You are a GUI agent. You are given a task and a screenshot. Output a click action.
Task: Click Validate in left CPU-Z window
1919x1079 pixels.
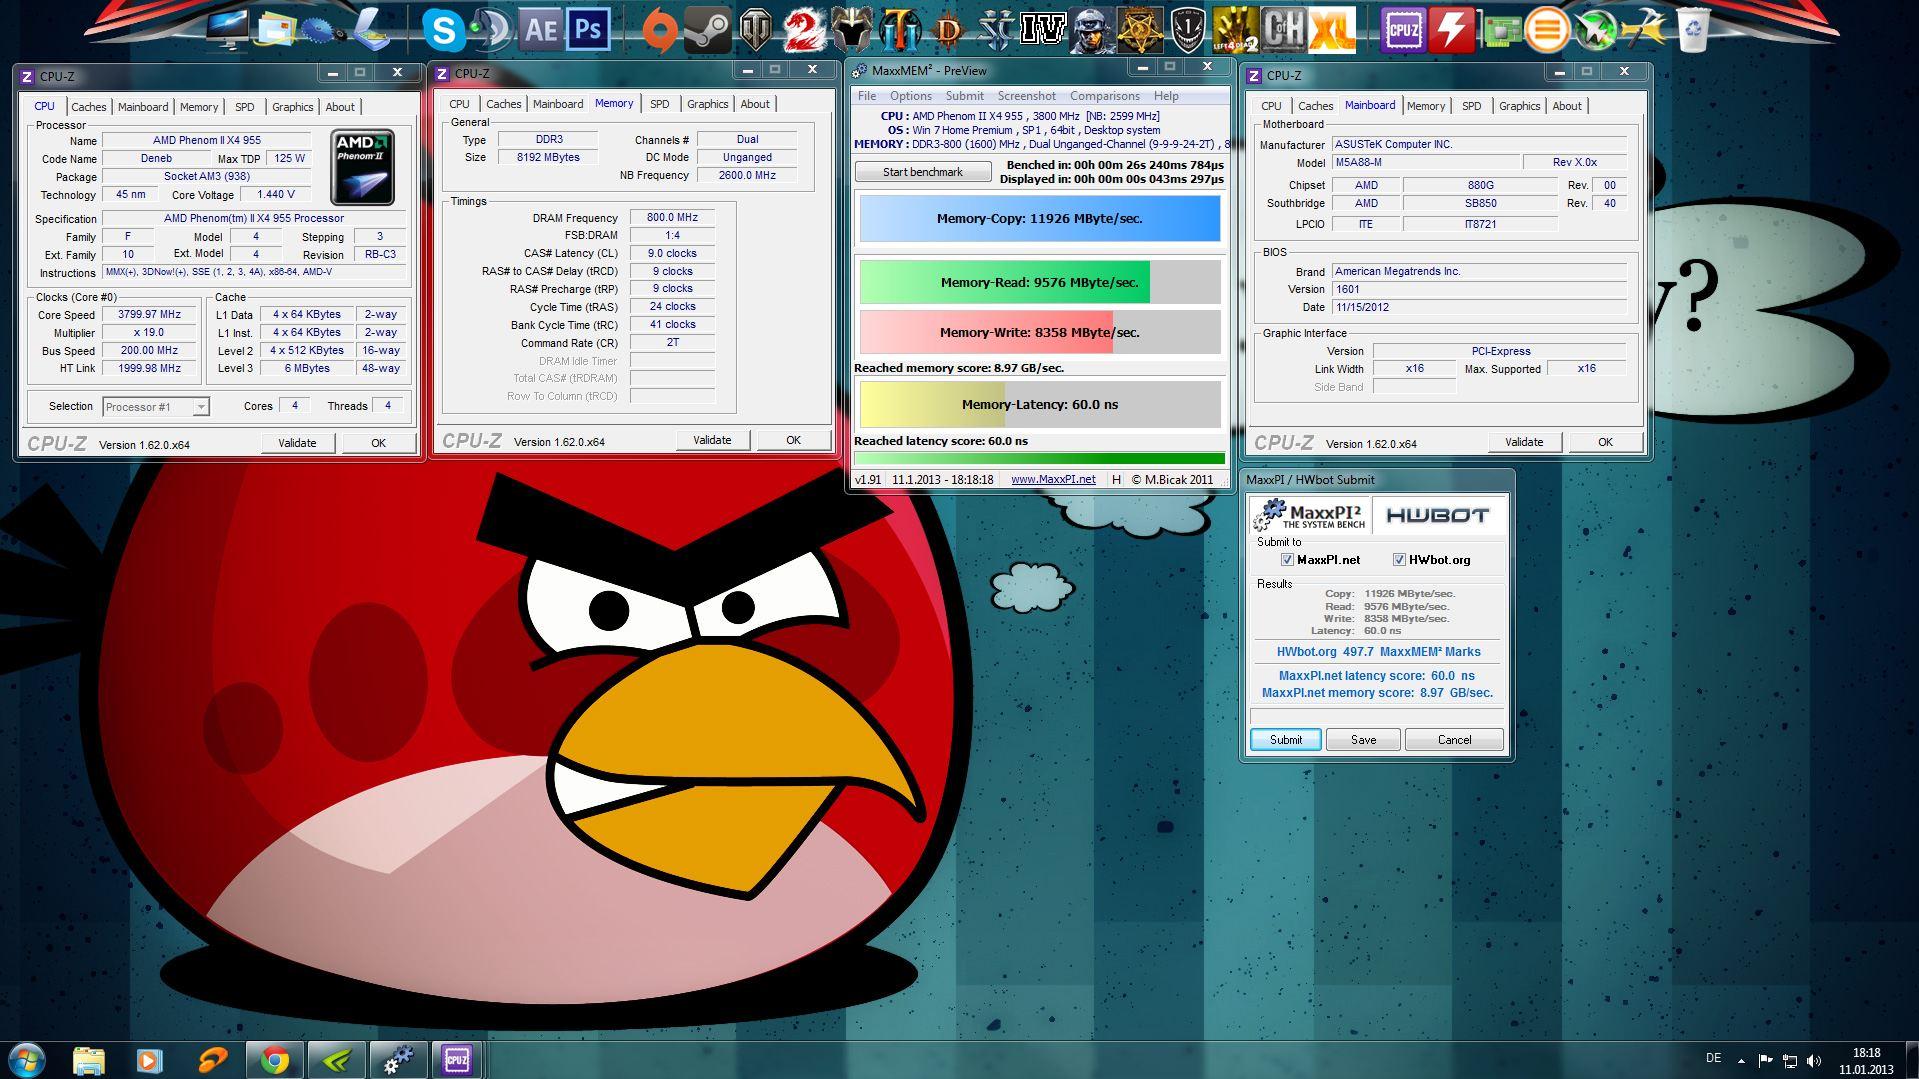click(297, 443)
